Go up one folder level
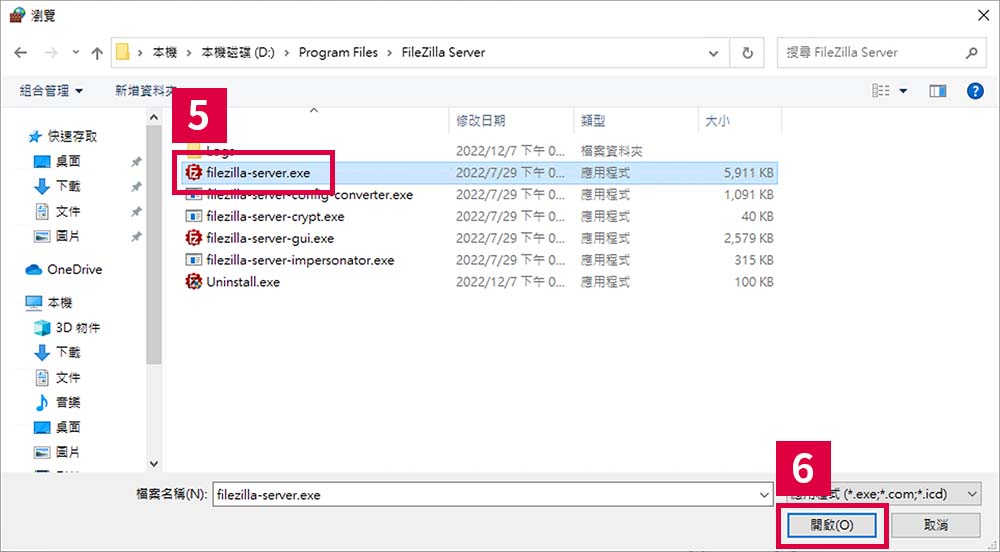The image size is (1000, 552). (97, 53)
